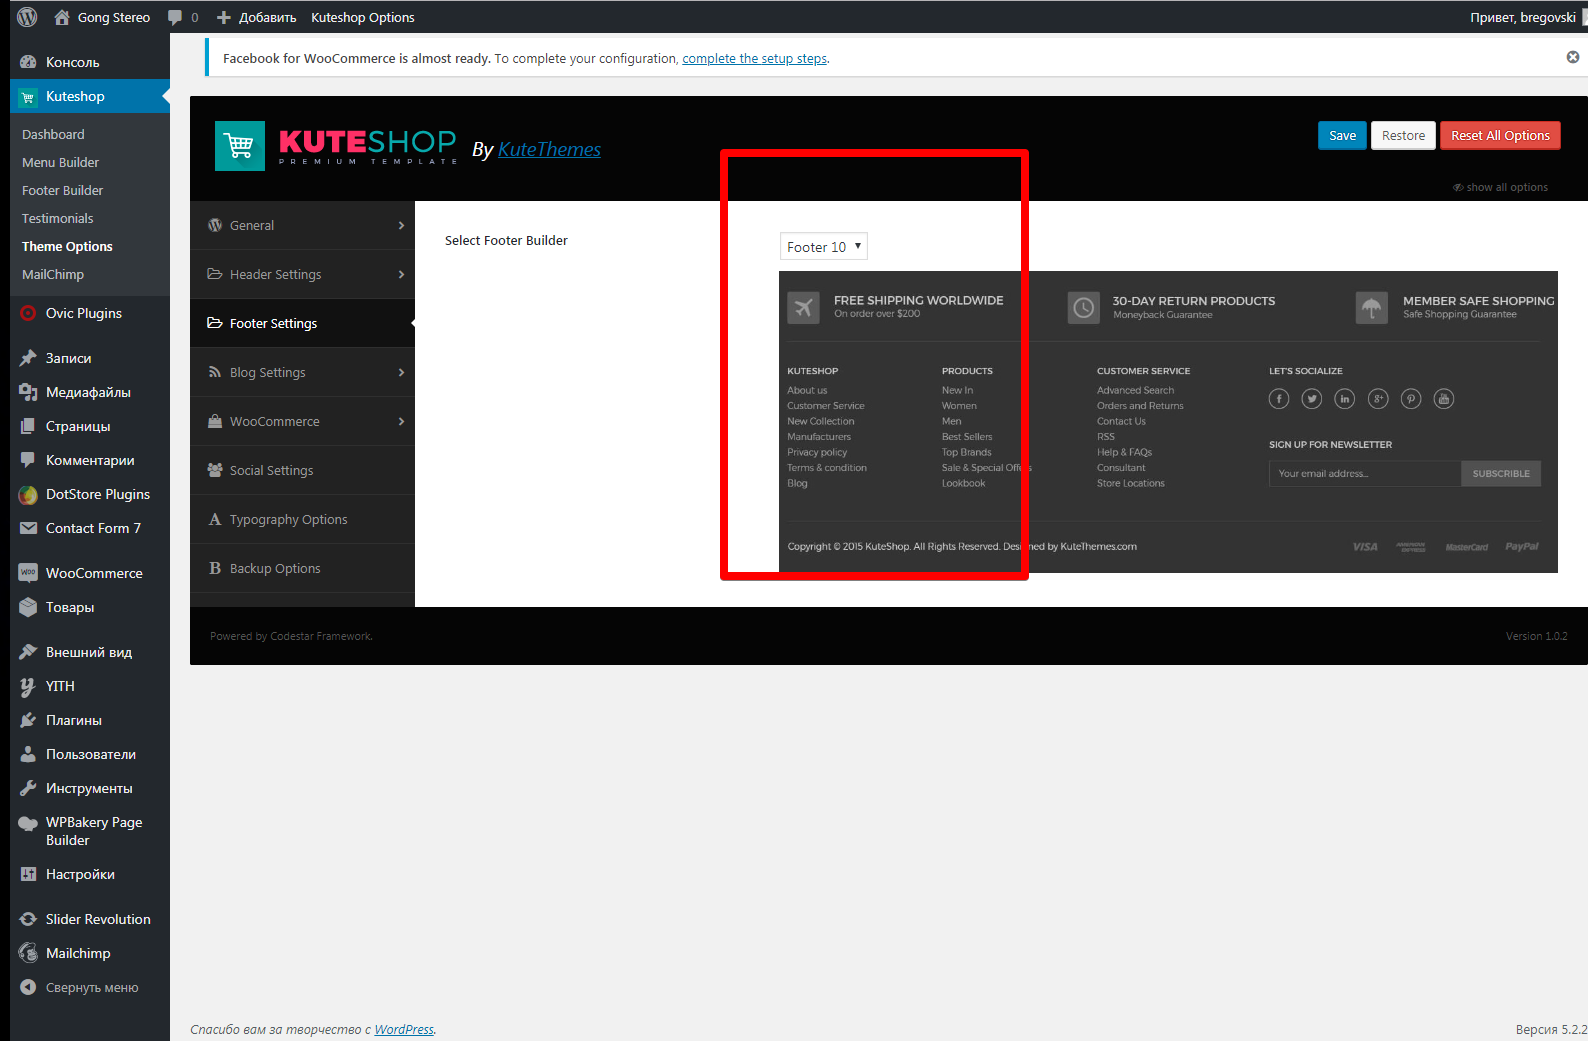Click the footer preview thumbnail image

pyautogui.click(x=1168, y=422)
